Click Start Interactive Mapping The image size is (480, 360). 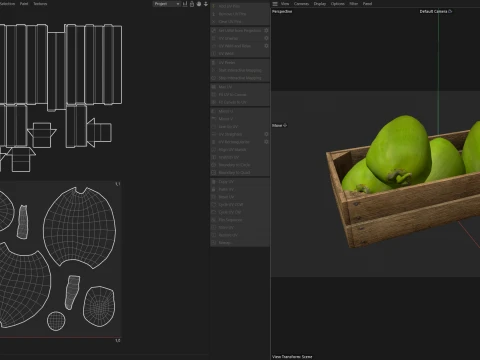point(240,70)
